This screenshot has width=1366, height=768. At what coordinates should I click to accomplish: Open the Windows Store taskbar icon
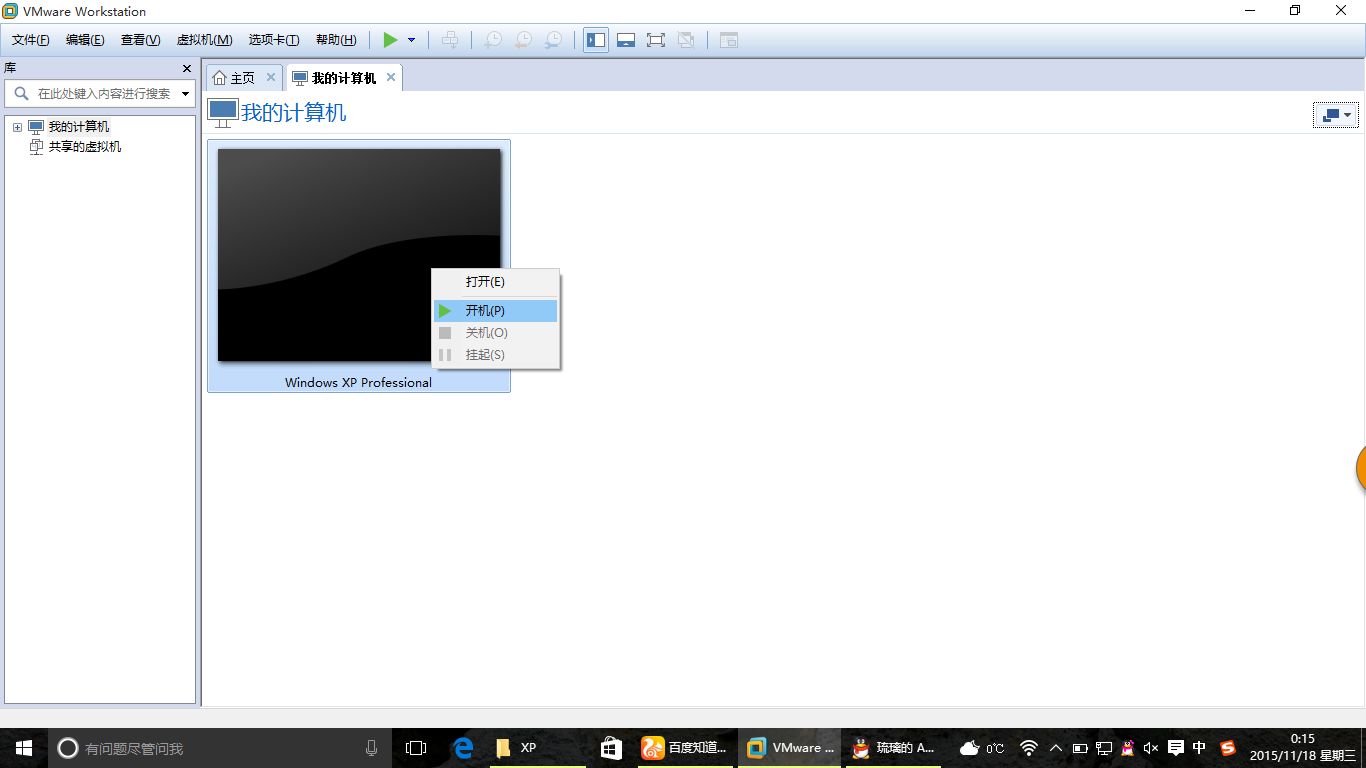click(610, 748)
